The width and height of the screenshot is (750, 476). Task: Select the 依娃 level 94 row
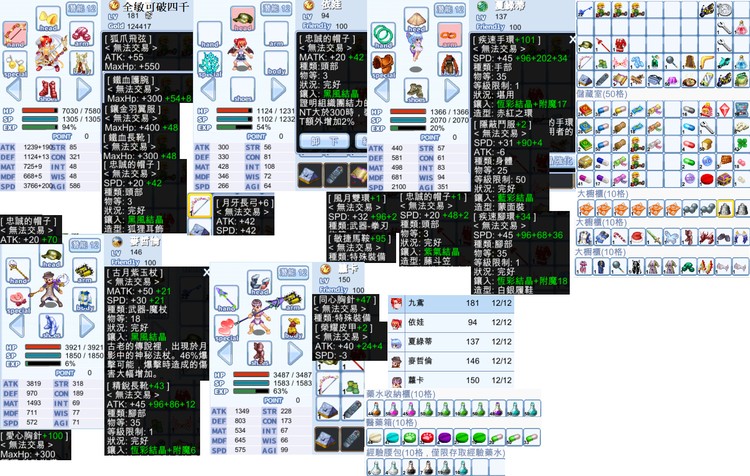[451, 322]
